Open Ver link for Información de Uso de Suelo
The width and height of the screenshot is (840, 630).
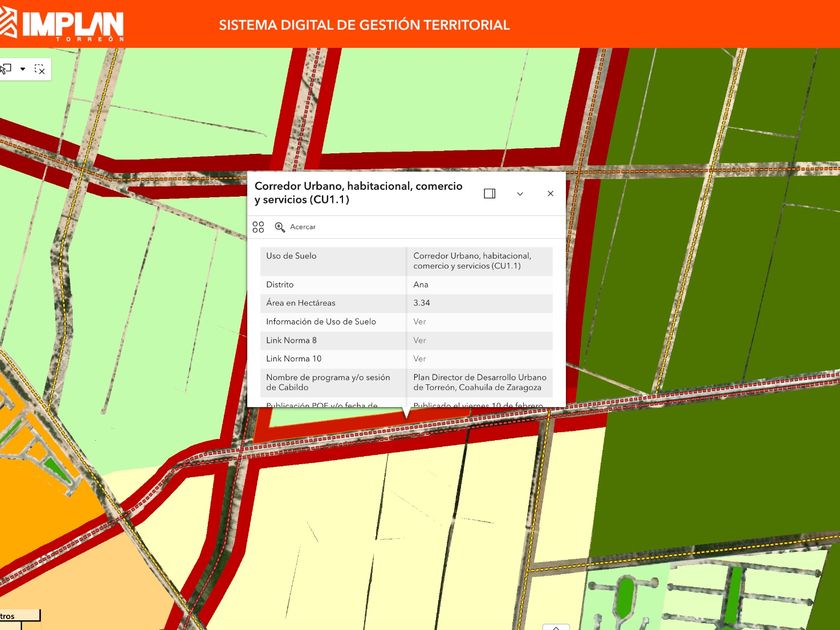tap(420, 322)
